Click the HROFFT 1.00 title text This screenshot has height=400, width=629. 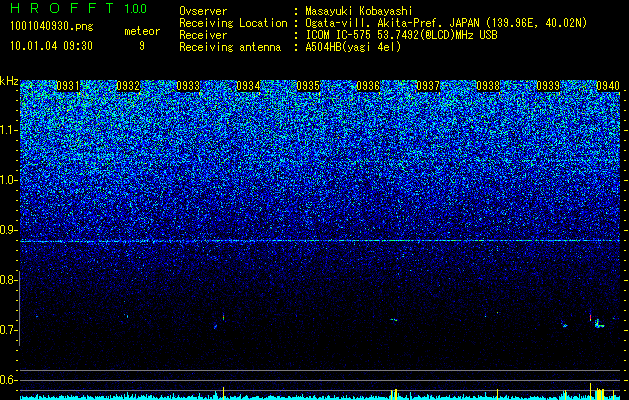pyautogui.click(x=78, y=8)
